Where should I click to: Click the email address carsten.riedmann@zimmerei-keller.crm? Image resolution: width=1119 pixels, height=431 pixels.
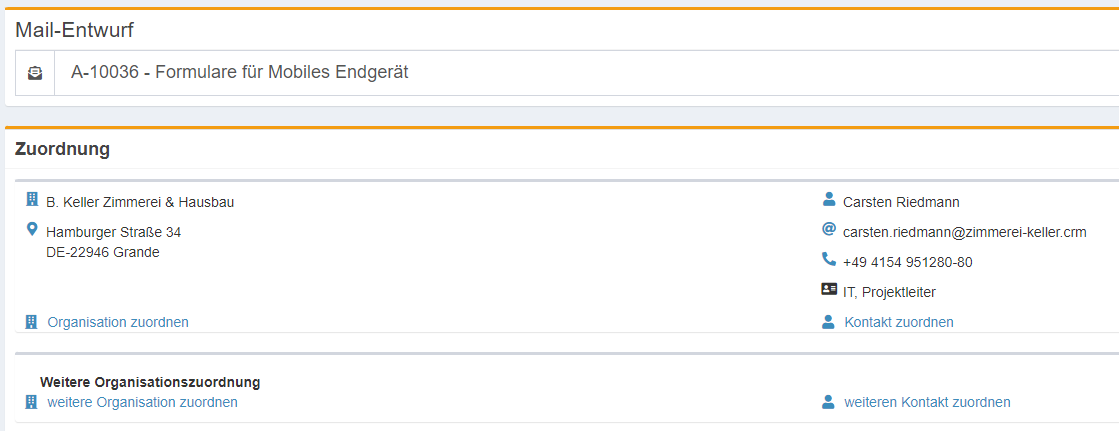[x=964, y=232]
